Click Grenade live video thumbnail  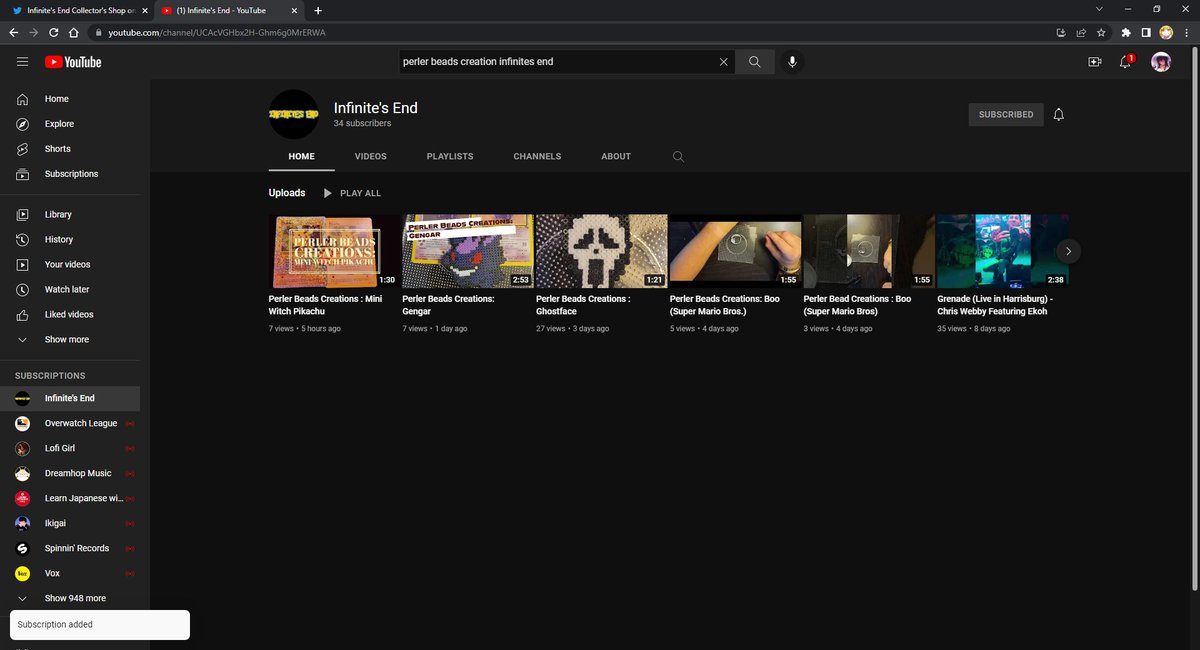click(x=1002, y=251)
